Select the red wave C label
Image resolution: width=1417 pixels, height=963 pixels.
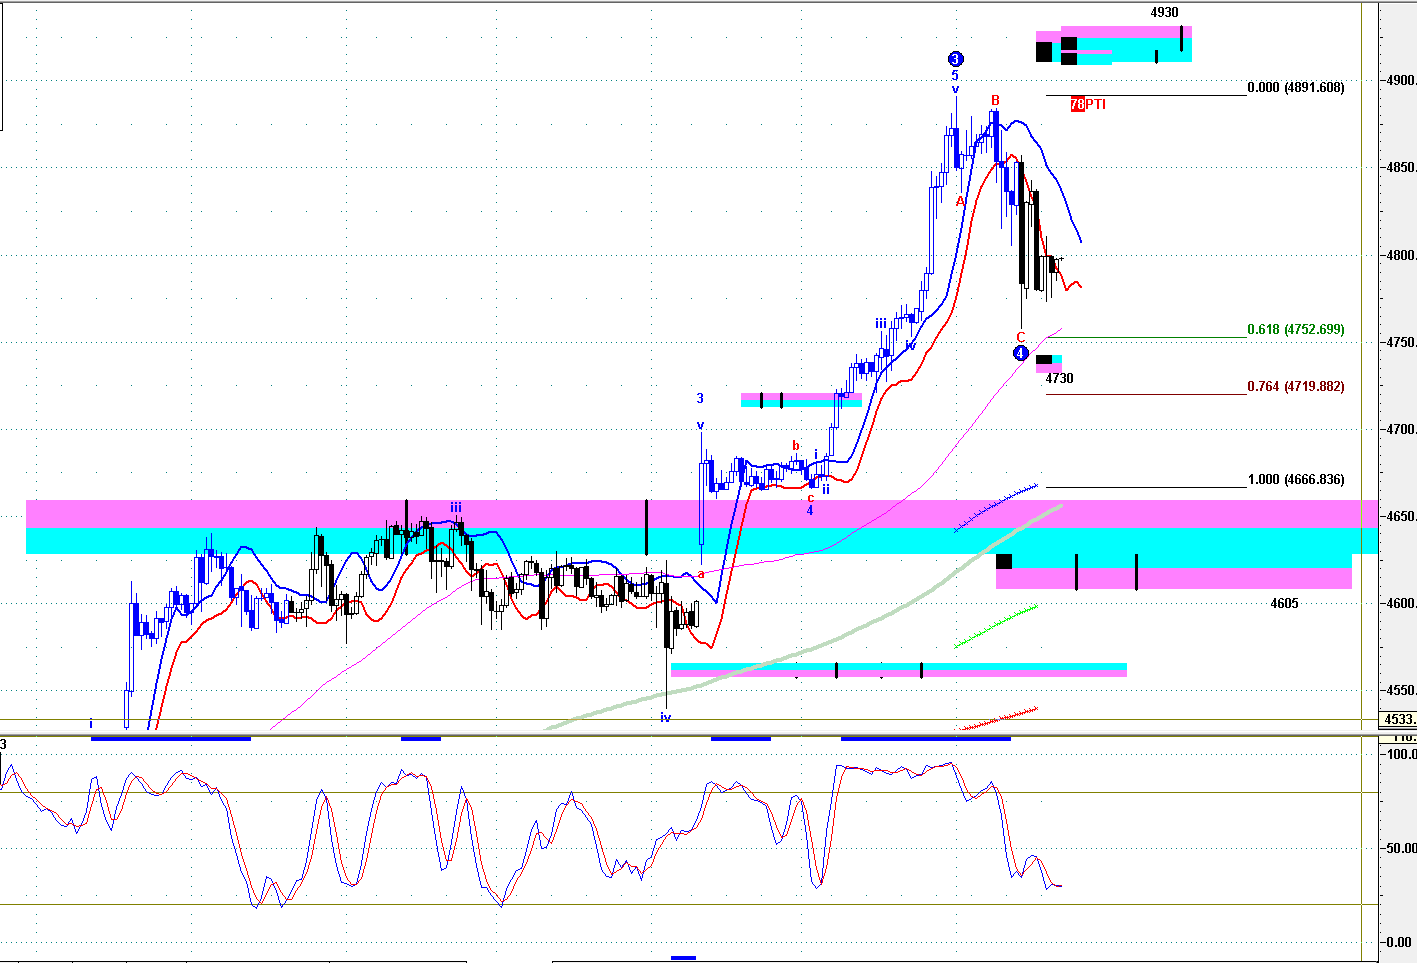pos(1020,337)
